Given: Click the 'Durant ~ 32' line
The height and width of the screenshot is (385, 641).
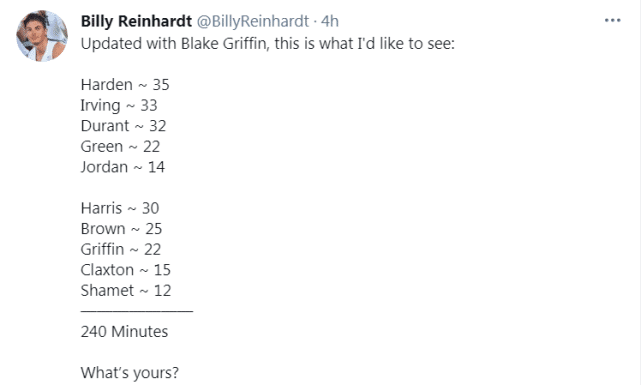Looking at the screenshot, I should point(123,126).
